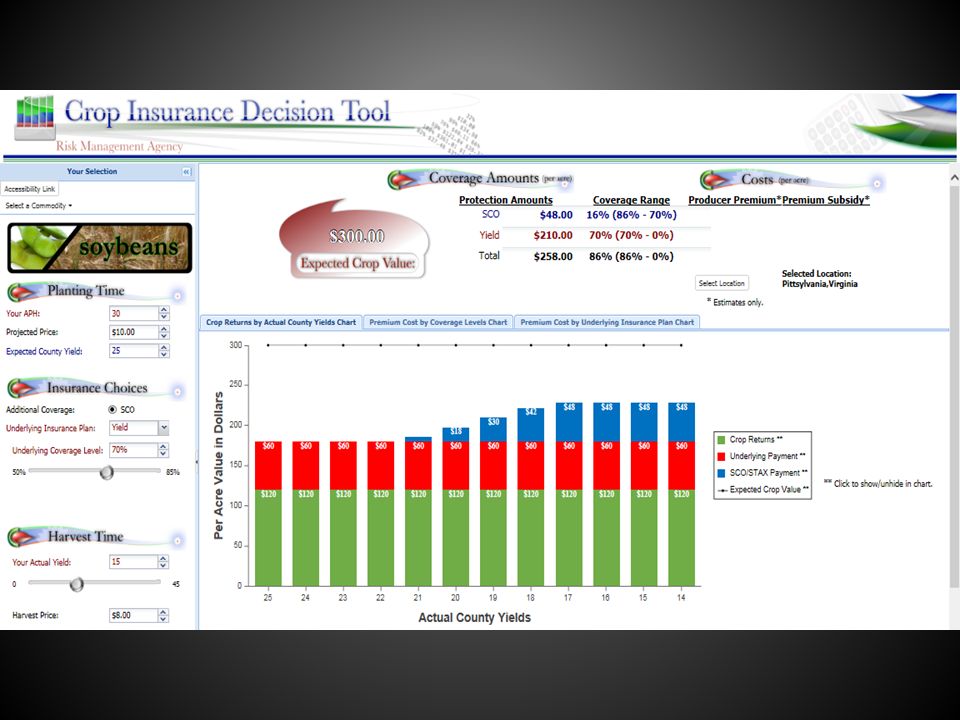960x720 pixels.
Task: Open Select a Commodity dropdown
Action: click(39, 206)
